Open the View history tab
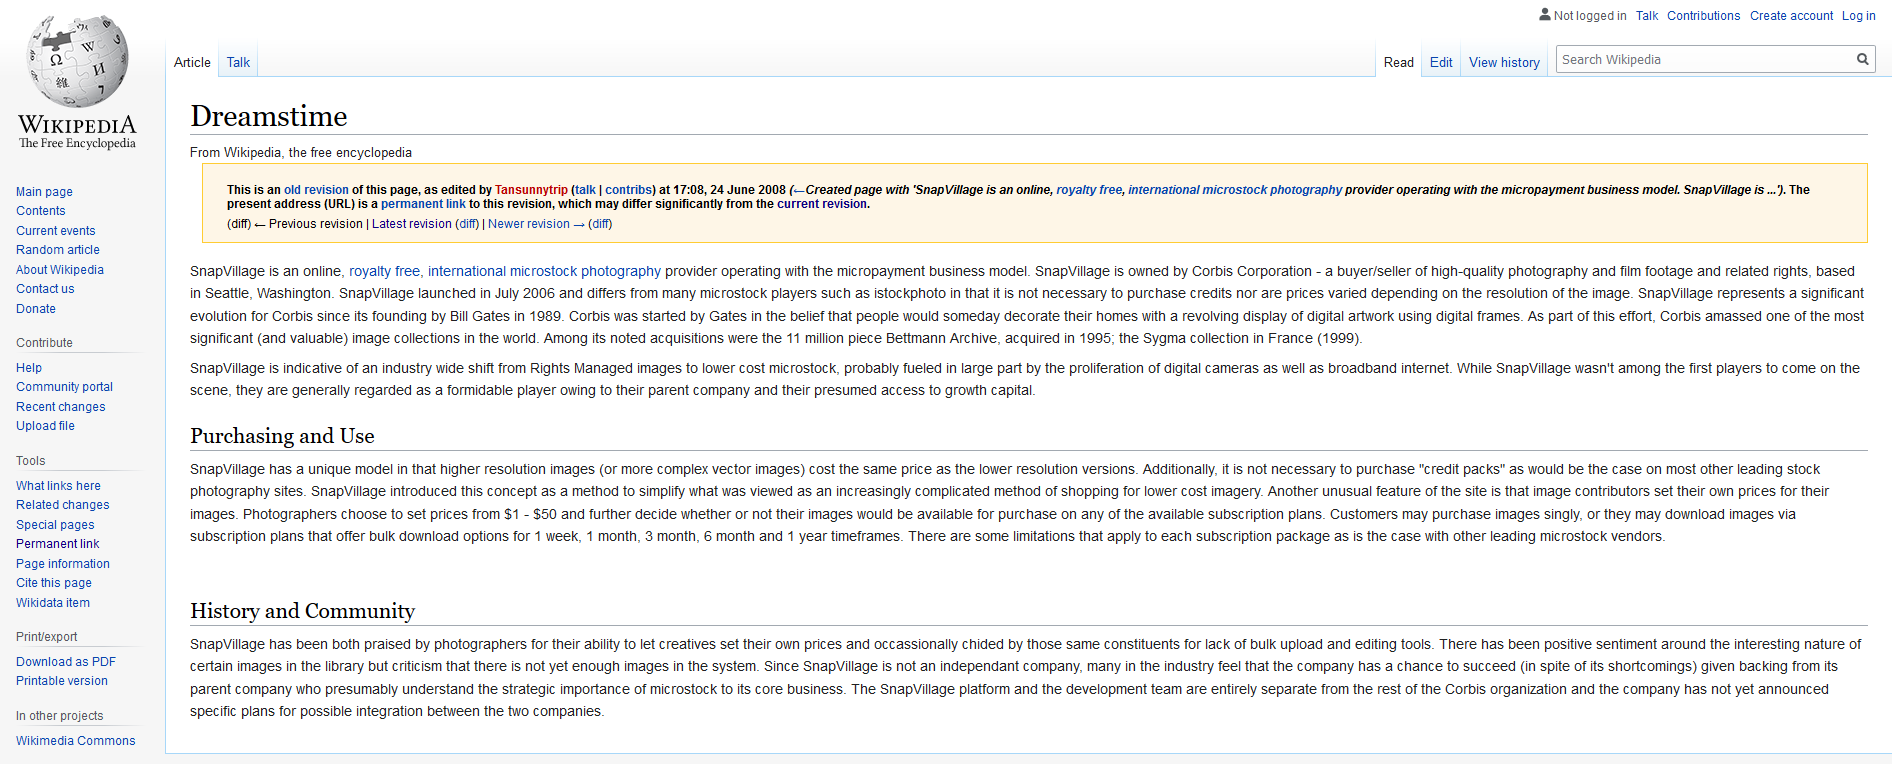 (1504, 62)
